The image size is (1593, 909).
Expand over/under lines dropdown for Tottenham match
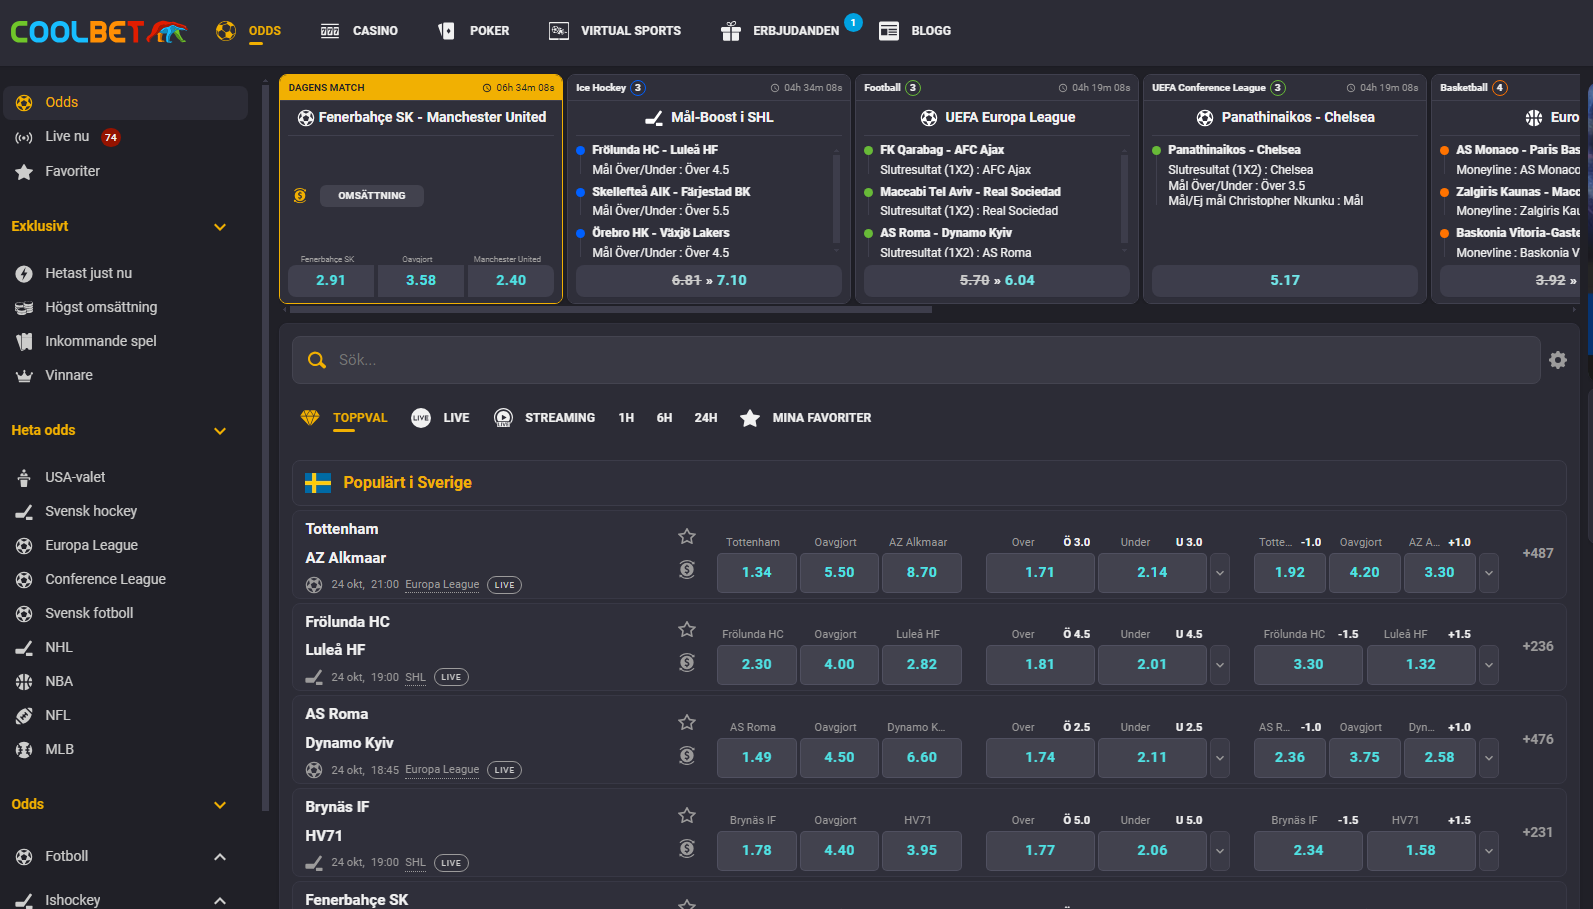coord(1220,573)
